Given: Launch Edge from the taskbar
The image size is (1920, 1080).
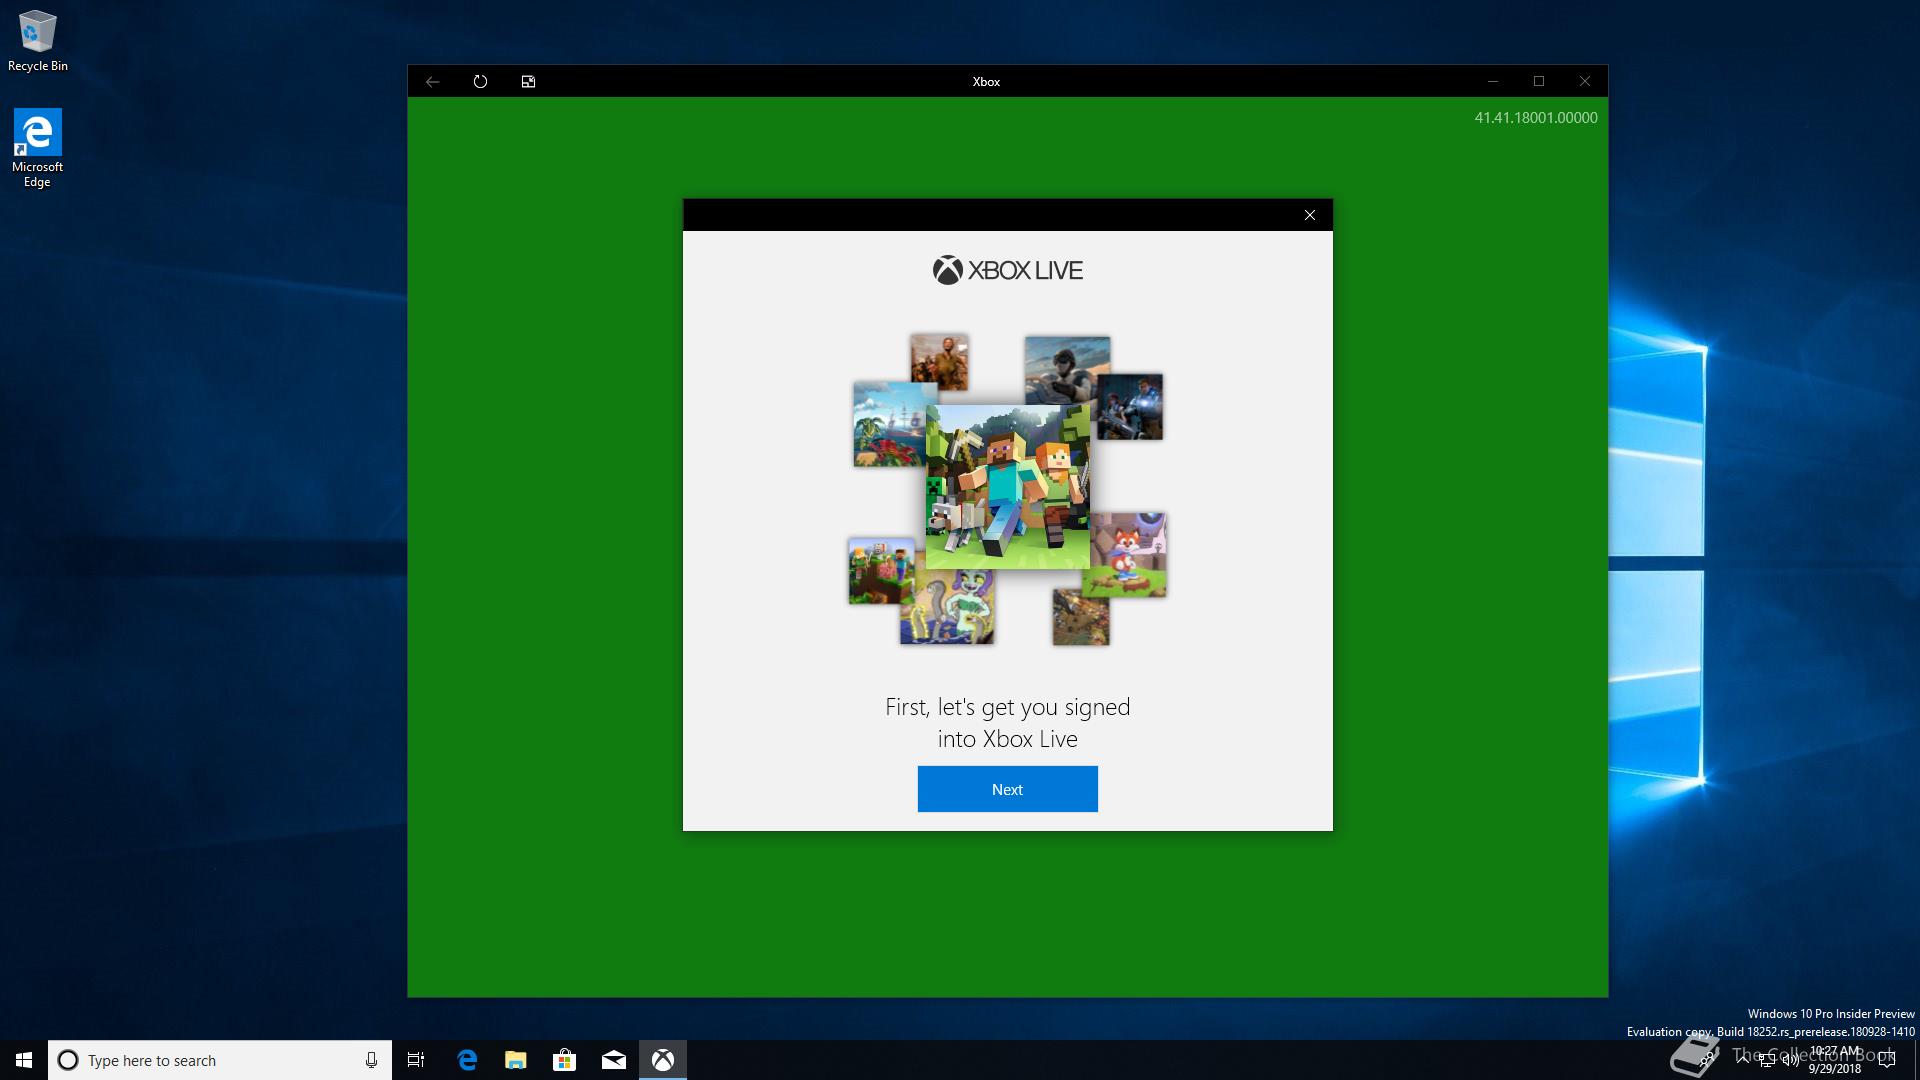Looking at the screenshot, I should point(467,1060).
